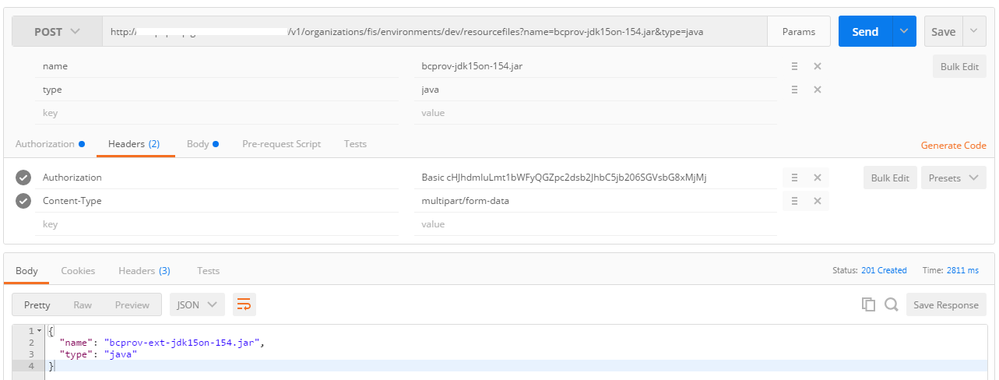The width and height of the screenshot is (999, 380).
Task: Click the "type": "java" response line
Action: [x=99, y=354]
